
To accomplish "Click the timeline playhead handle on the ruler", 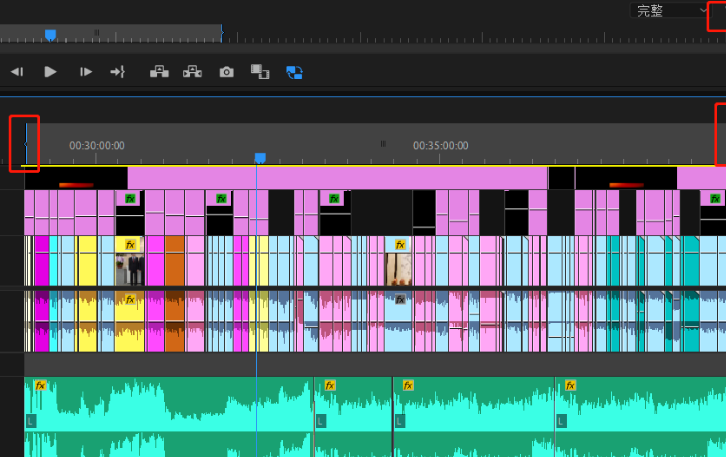I will coord(260,158).
